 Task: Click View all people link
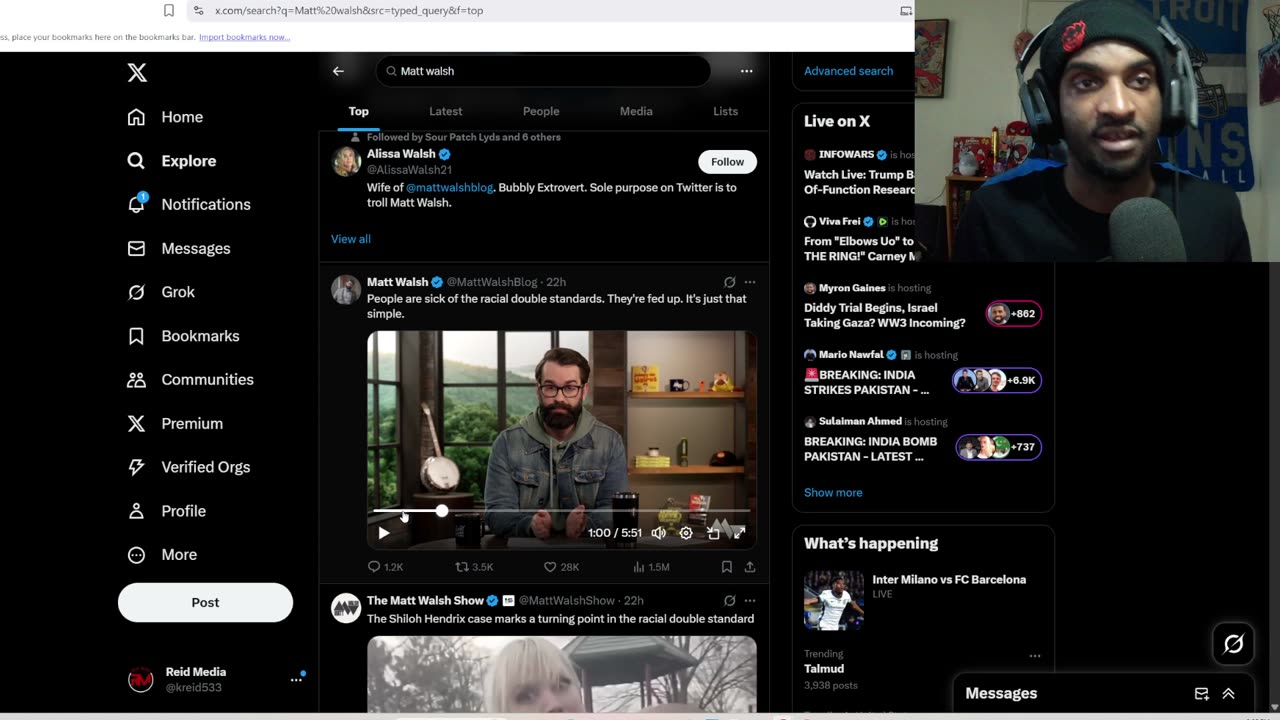pyautogui.click(x=351, y=239)
